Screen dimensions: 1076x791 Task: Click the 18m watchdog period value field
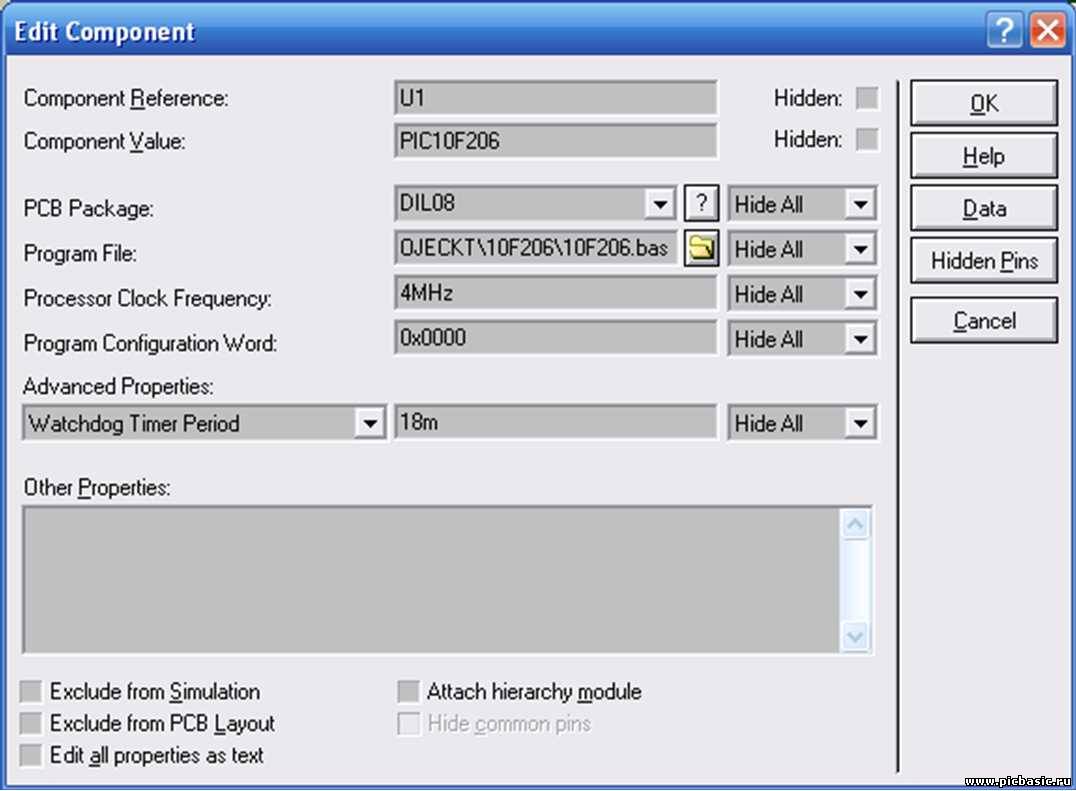[x=556, y=422]
